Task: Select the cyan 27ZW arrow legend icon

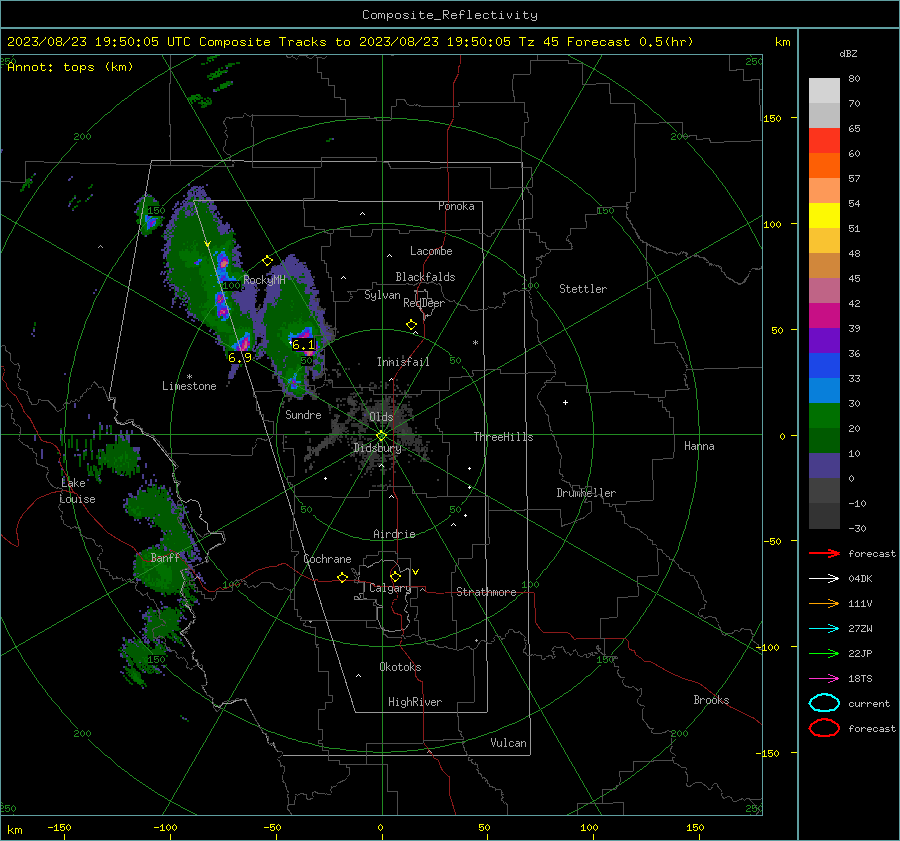Action: pyautogui.click(x=824, y=629)
